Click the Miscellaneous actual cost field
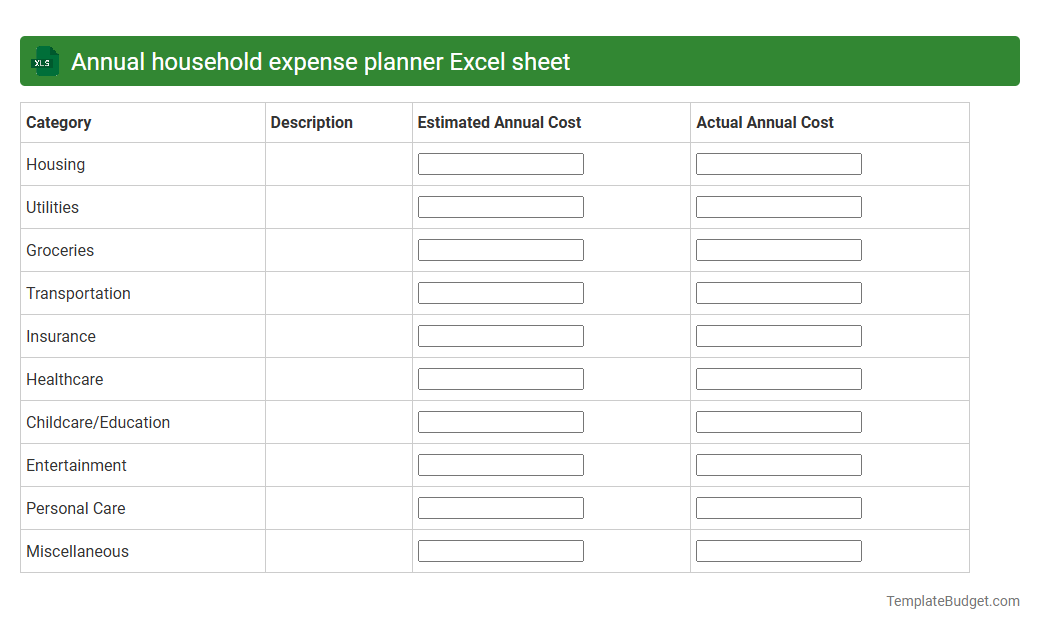The width and height of the screenshot is (1040, 630). (778, 550)
